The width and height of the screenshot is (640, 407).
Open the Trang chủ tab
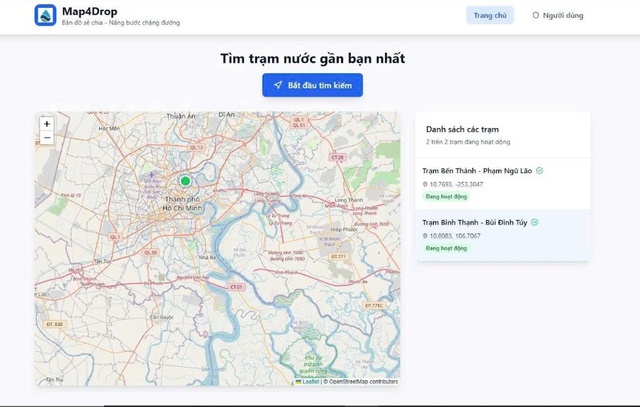(x=489, y=15)
